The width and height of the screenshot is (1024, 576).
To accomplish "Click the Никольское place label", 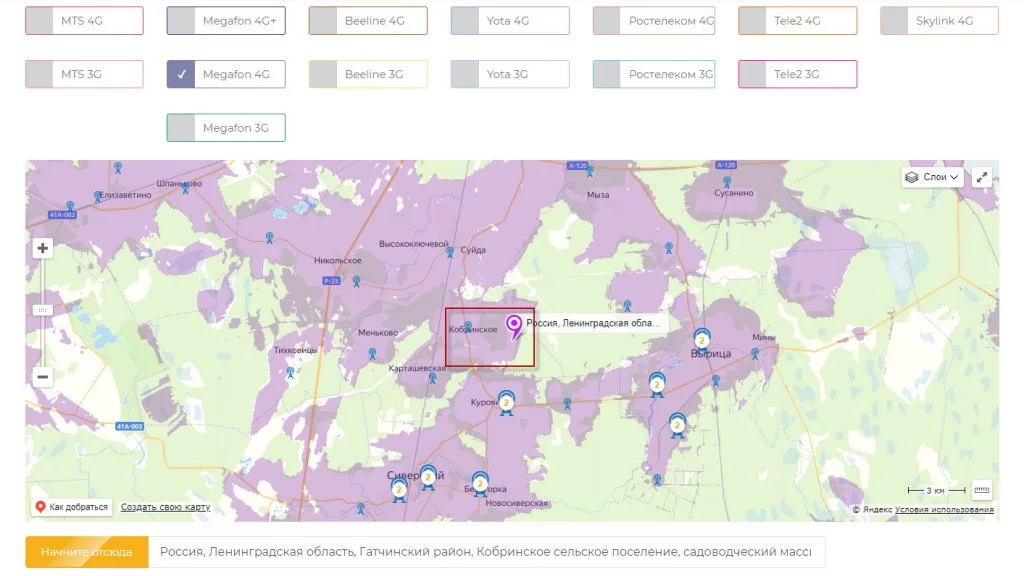I will 338,261.
